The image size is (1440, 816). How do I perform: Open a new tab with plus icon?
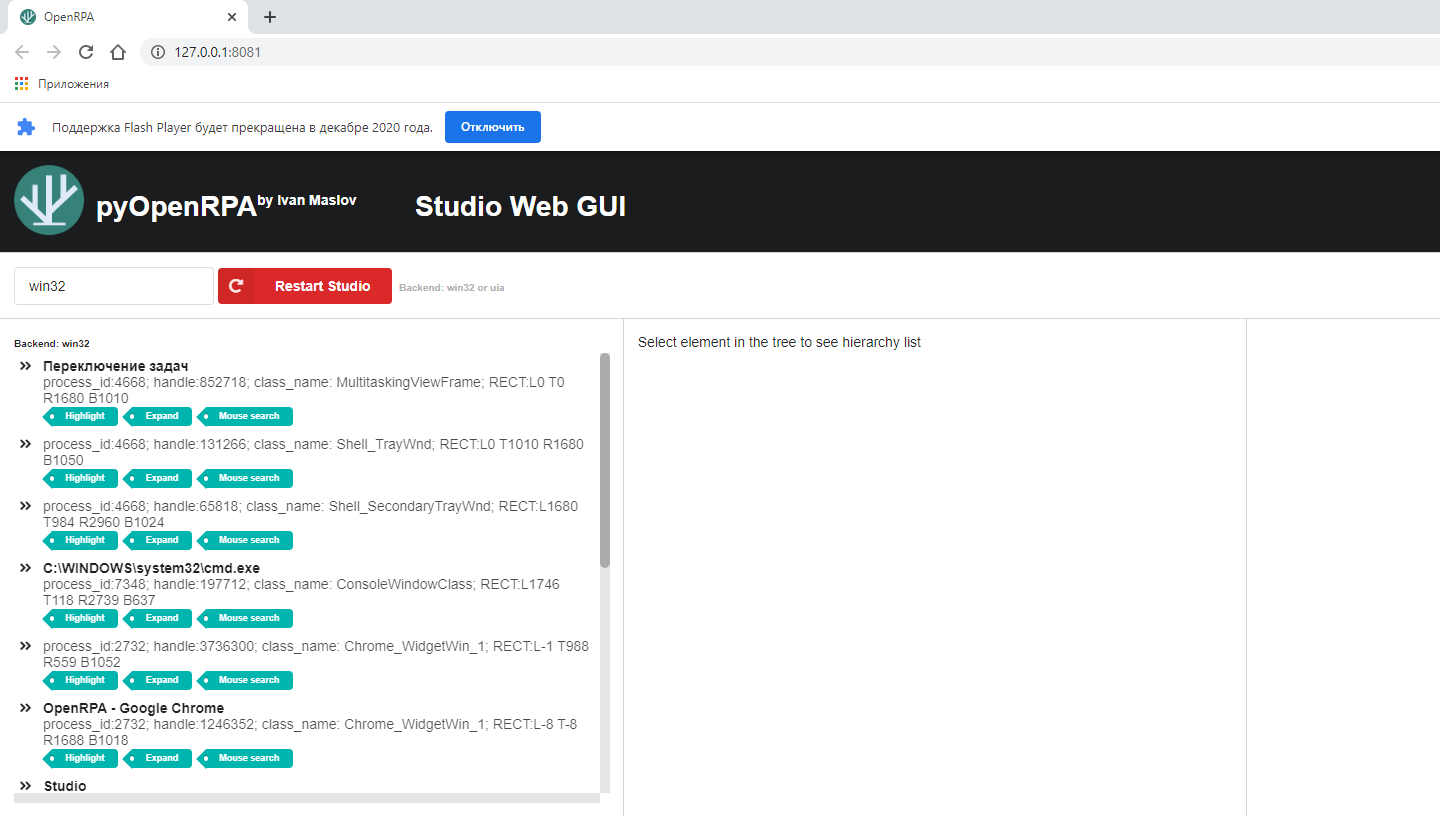click(269, 17)
